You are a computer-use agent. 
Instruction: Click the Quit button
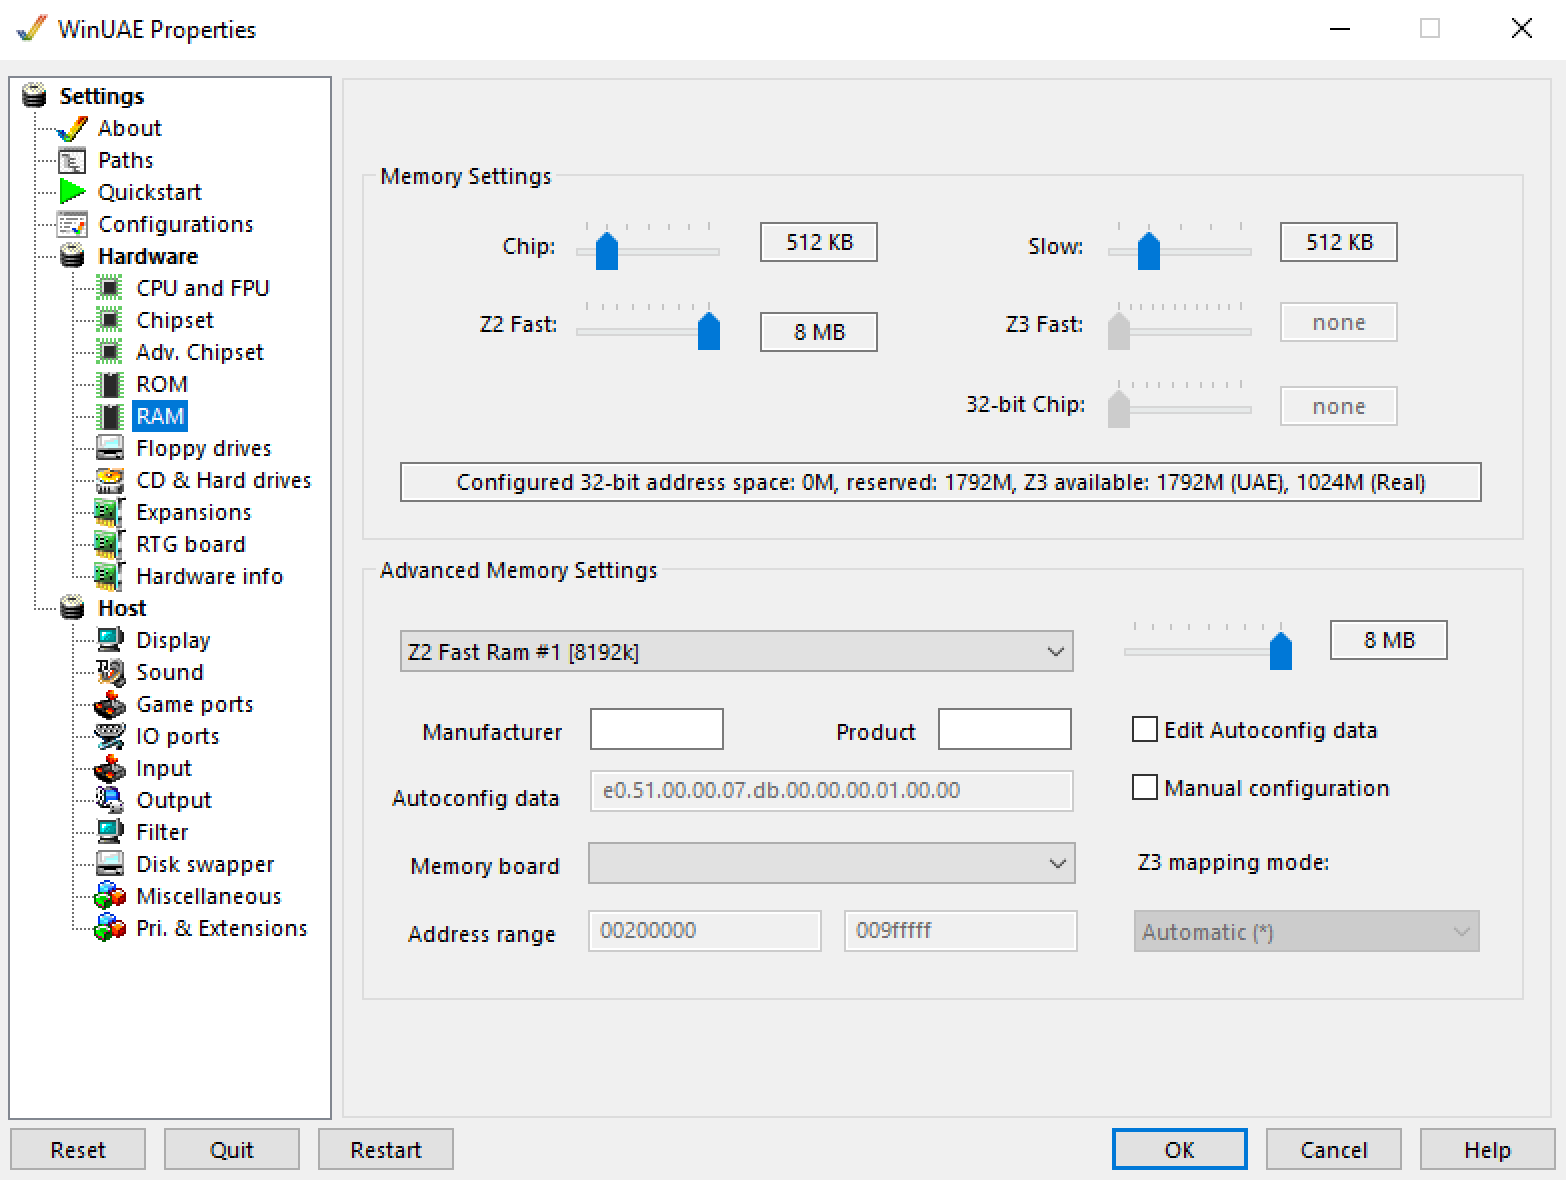click(232, 1149)
